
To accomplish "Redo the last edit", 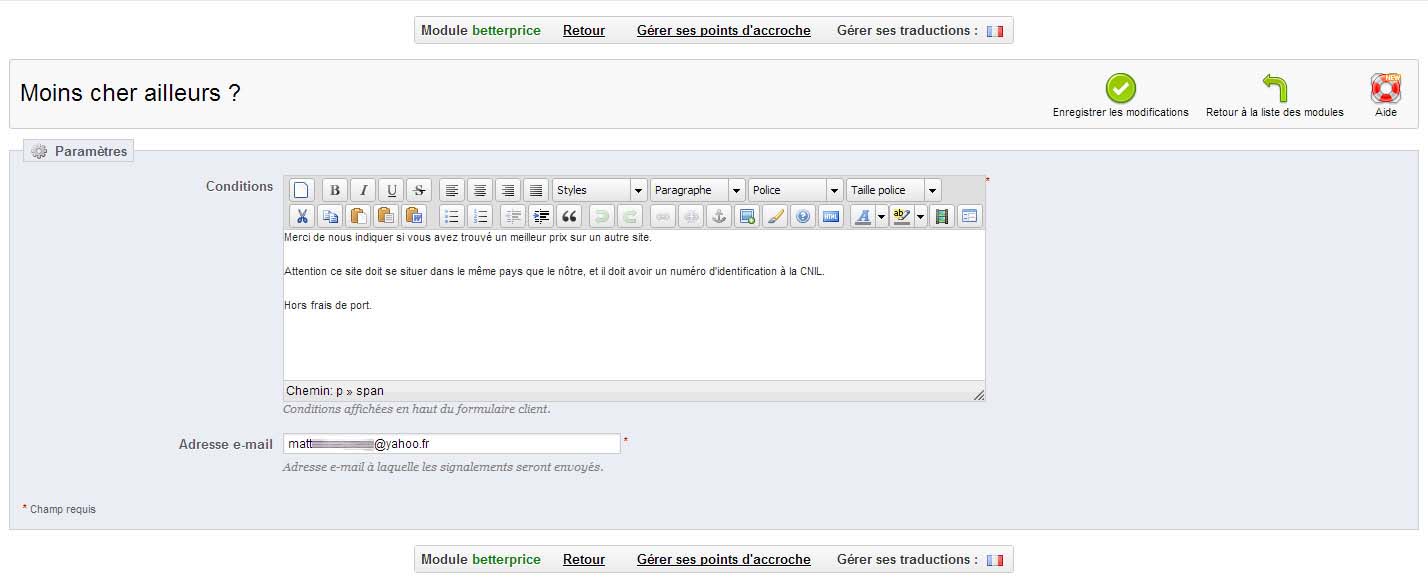I will (x=630, y=216).
